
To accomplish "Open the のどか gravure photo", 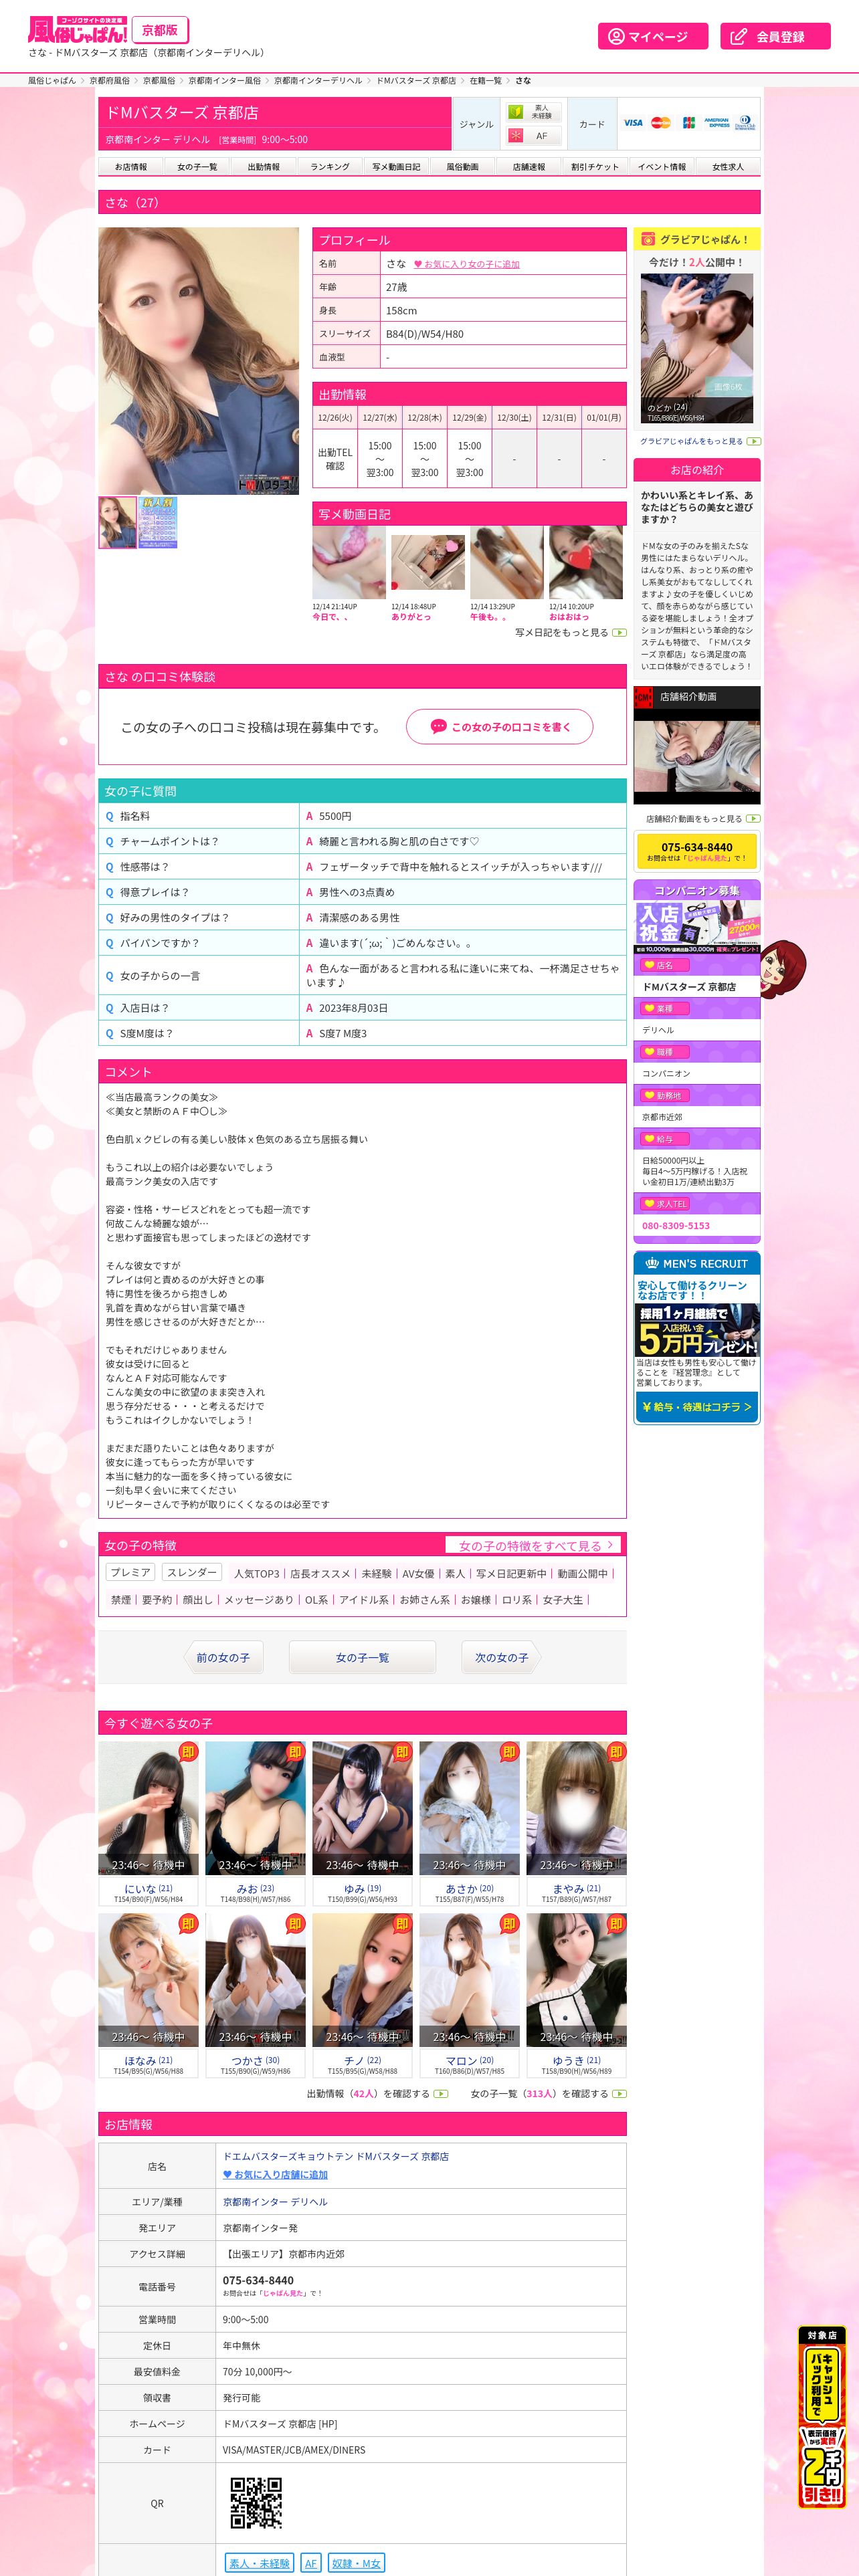I will [x=697, y=349].
